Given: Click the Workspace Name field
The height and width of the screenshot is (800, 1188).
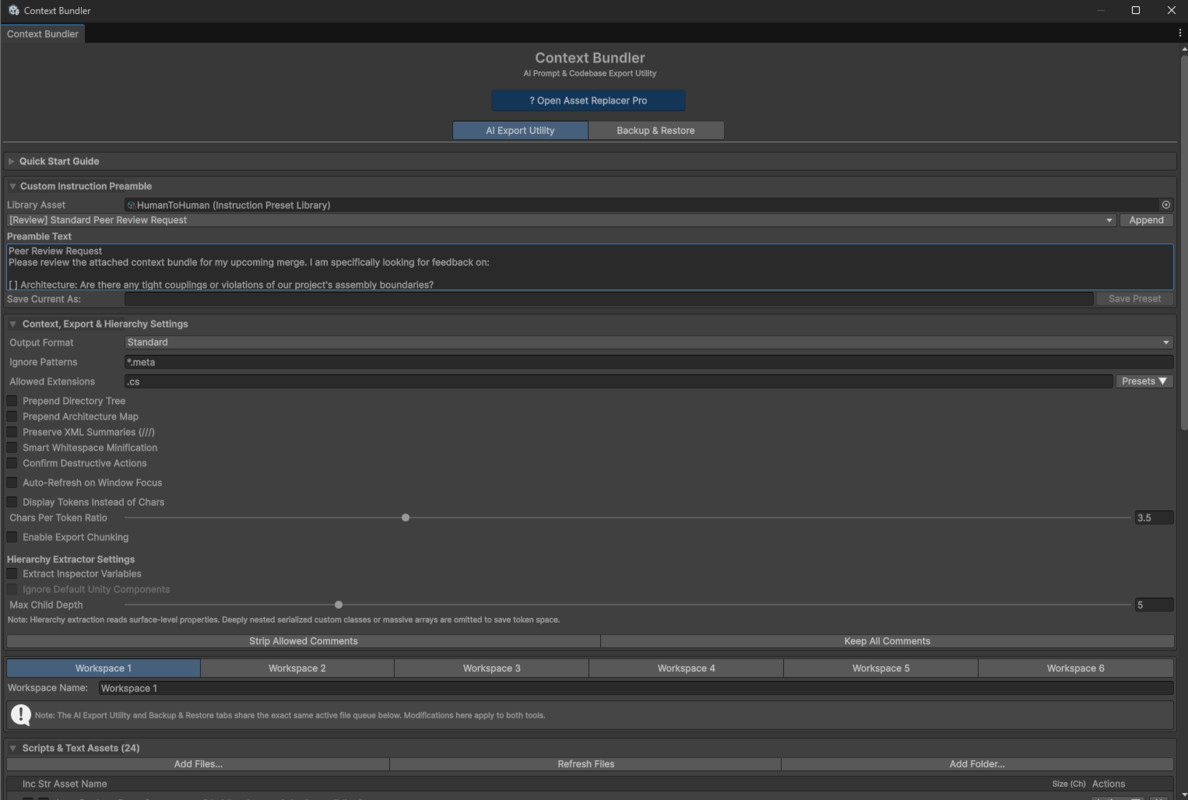Looking at the screenshot, I should point(636,688).
